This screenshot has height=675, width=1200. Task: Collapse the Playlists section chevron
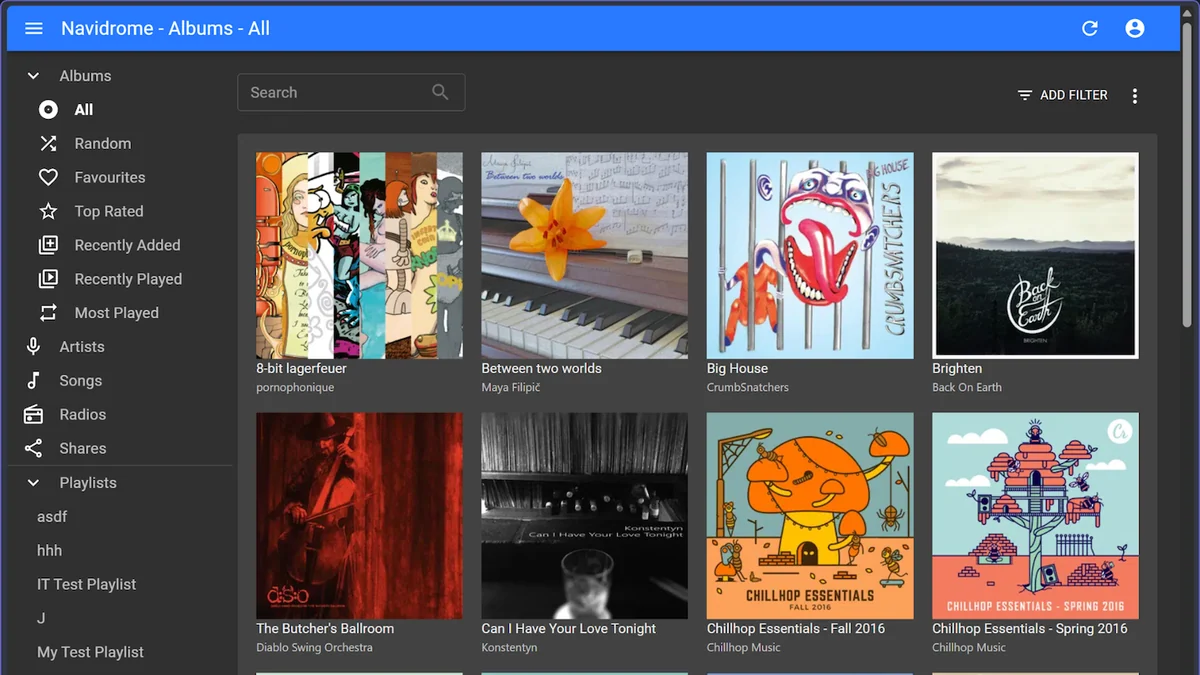[x=33, y=483]
